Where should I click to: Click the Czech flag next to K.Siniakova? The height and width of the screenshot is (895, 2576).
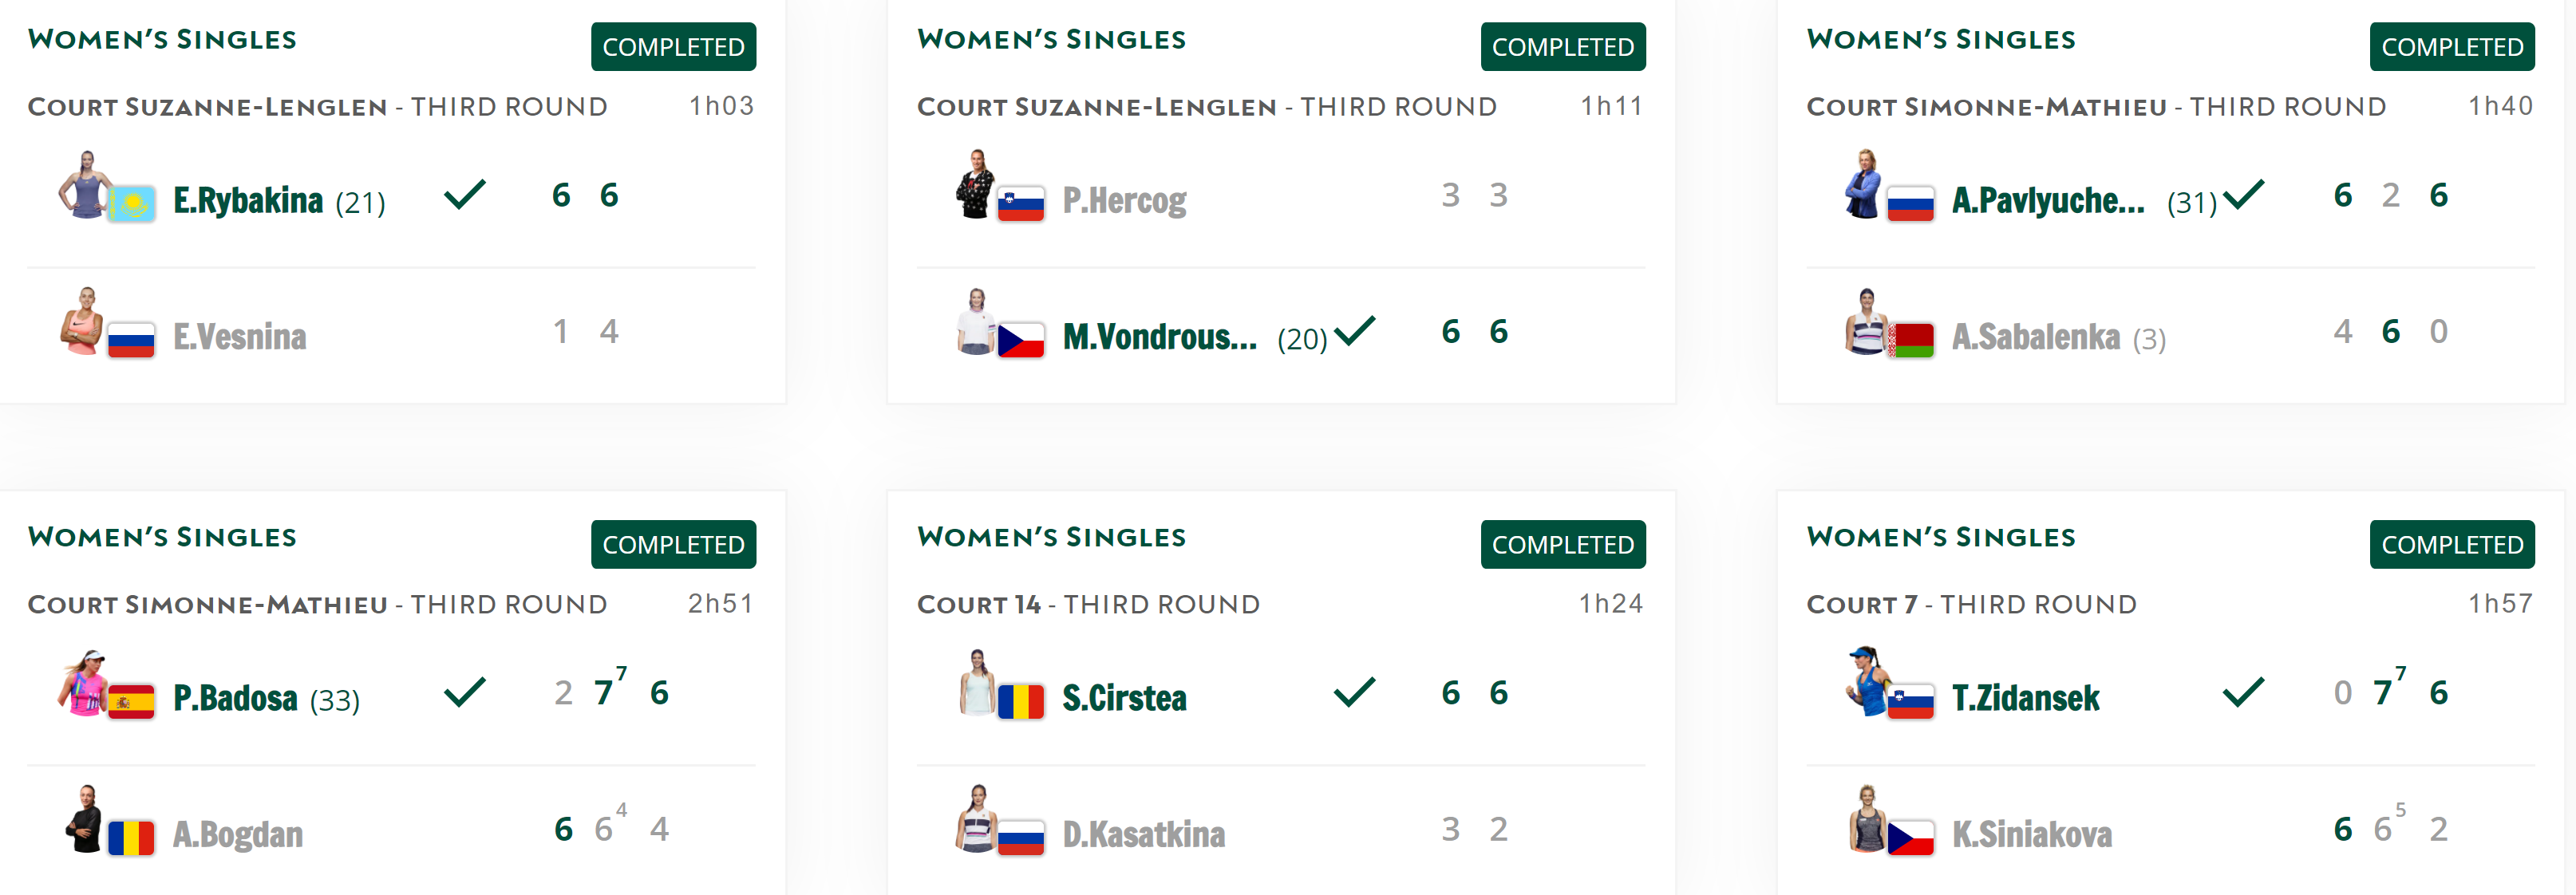click(1910, 838)
